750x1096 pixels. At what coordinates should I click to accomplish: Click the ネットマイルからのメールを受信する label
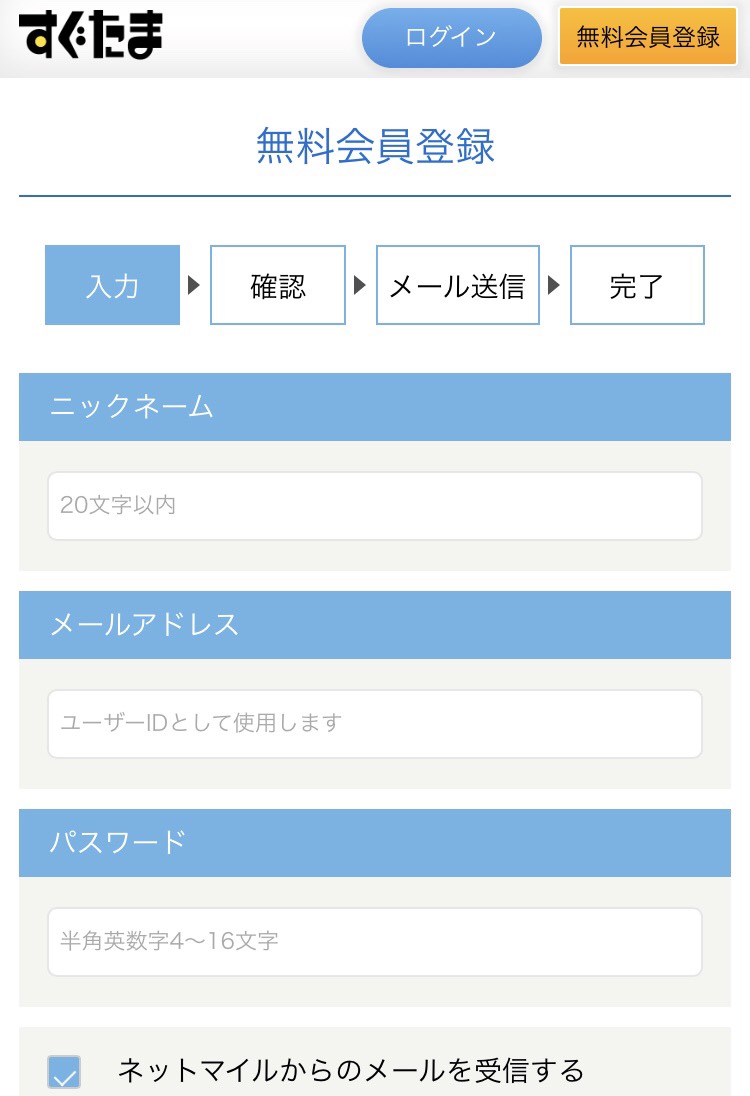coord(351,1071)
